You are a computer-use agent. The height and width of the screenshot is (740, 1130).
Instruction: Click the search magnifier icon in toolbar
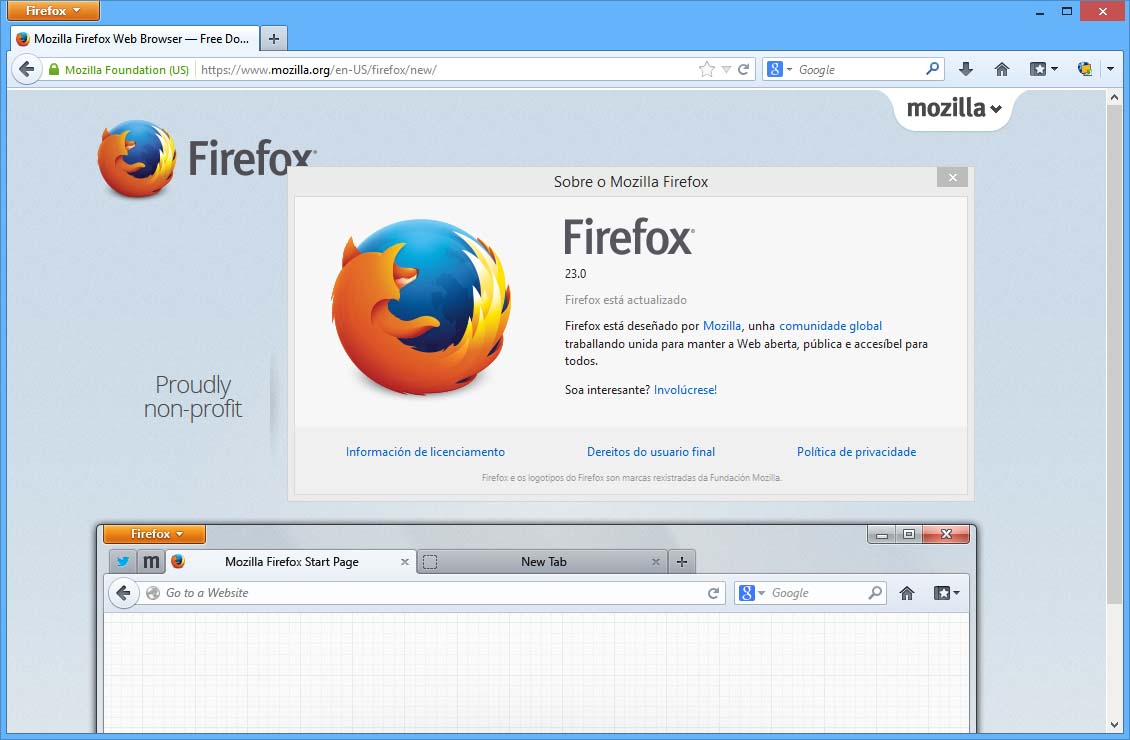point(933,69)
